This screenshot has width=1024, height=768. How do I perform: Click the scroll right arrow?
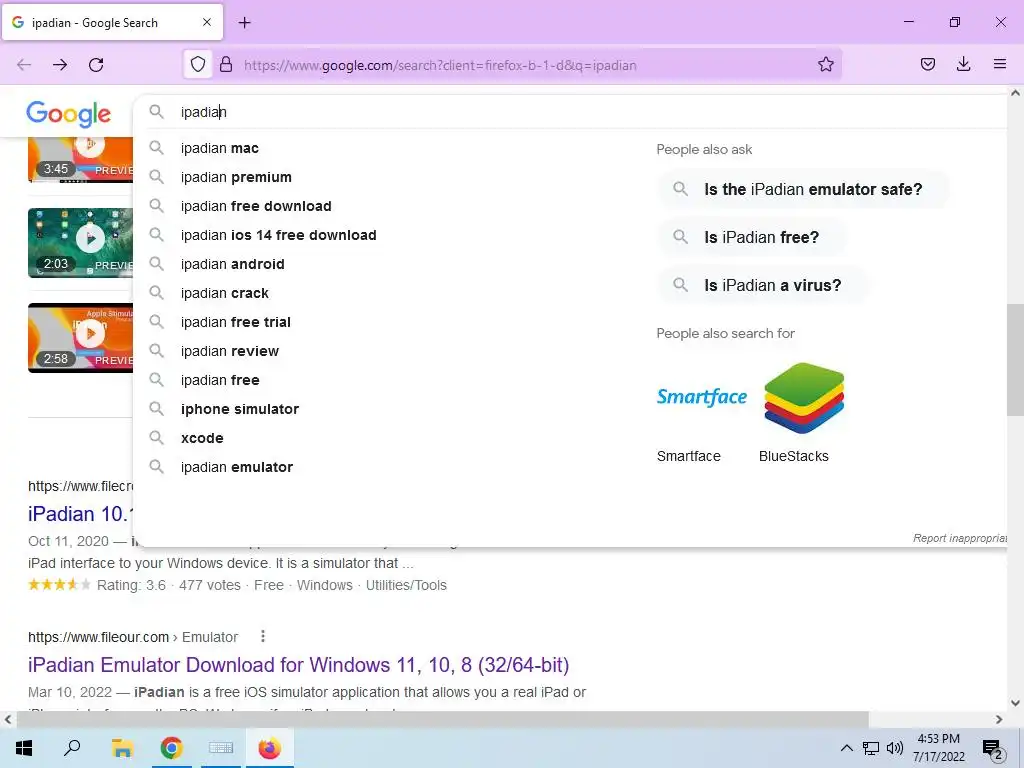coord(999,720)
